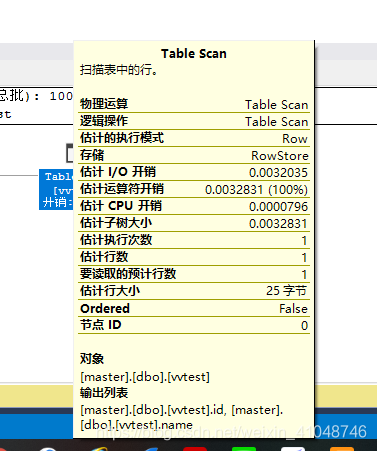Click the Ordered False property row

194,308
